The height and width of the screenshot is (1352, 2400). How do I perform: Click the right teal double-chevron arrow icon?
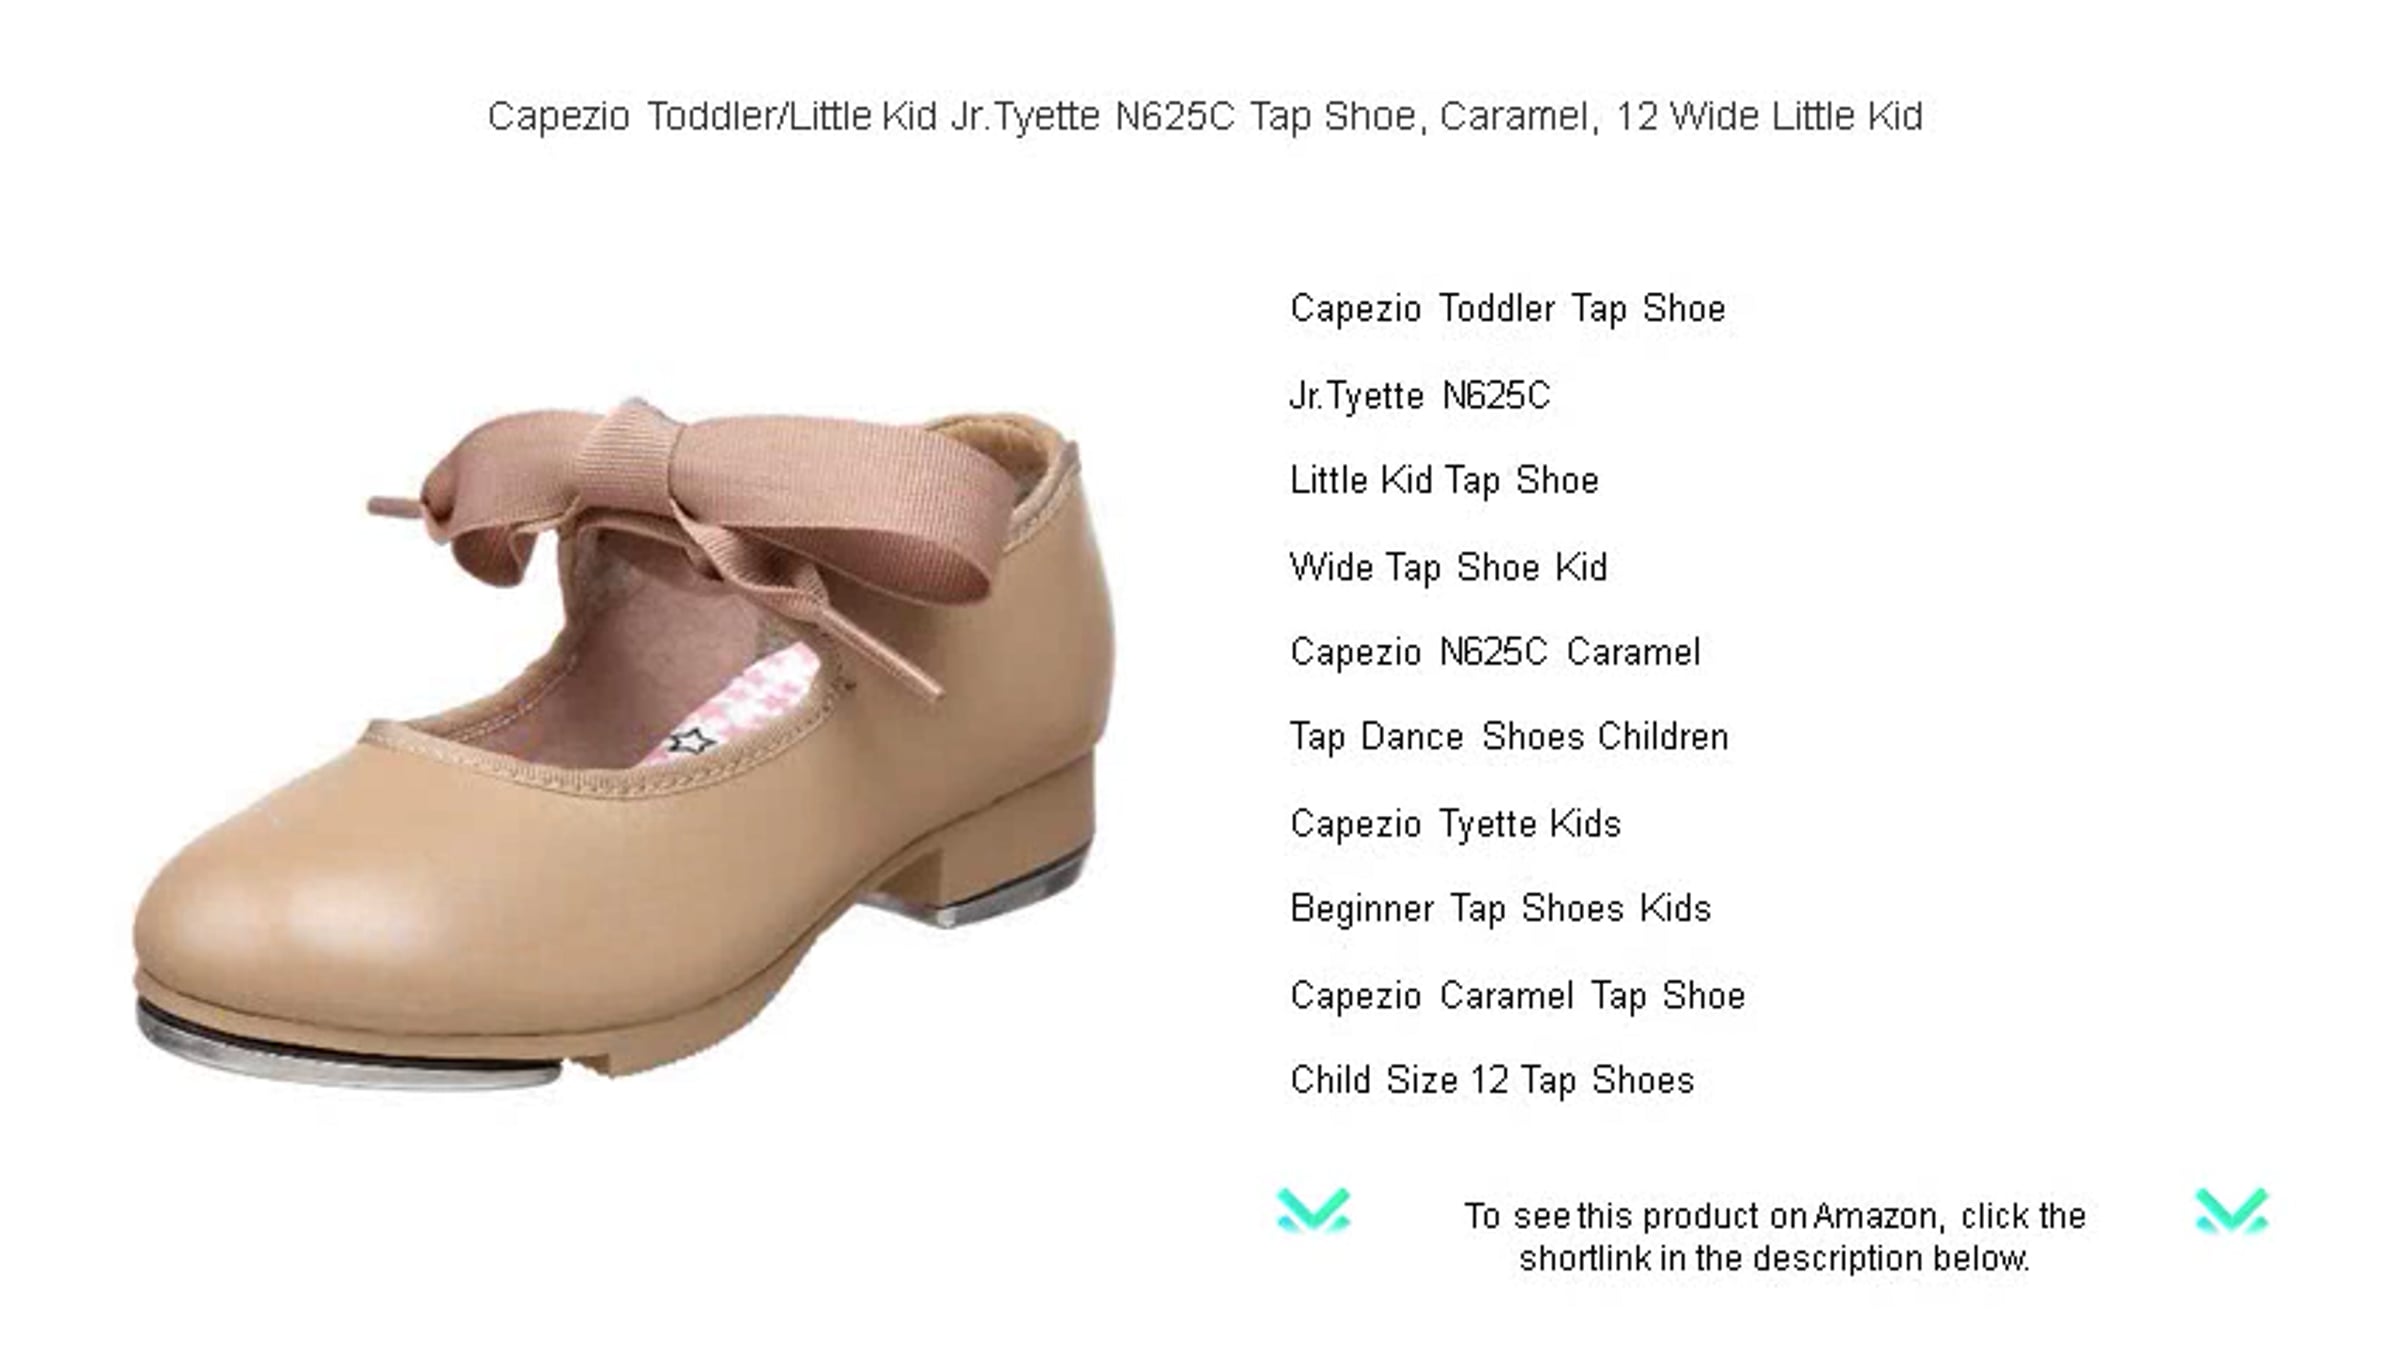[2232, 1210]
